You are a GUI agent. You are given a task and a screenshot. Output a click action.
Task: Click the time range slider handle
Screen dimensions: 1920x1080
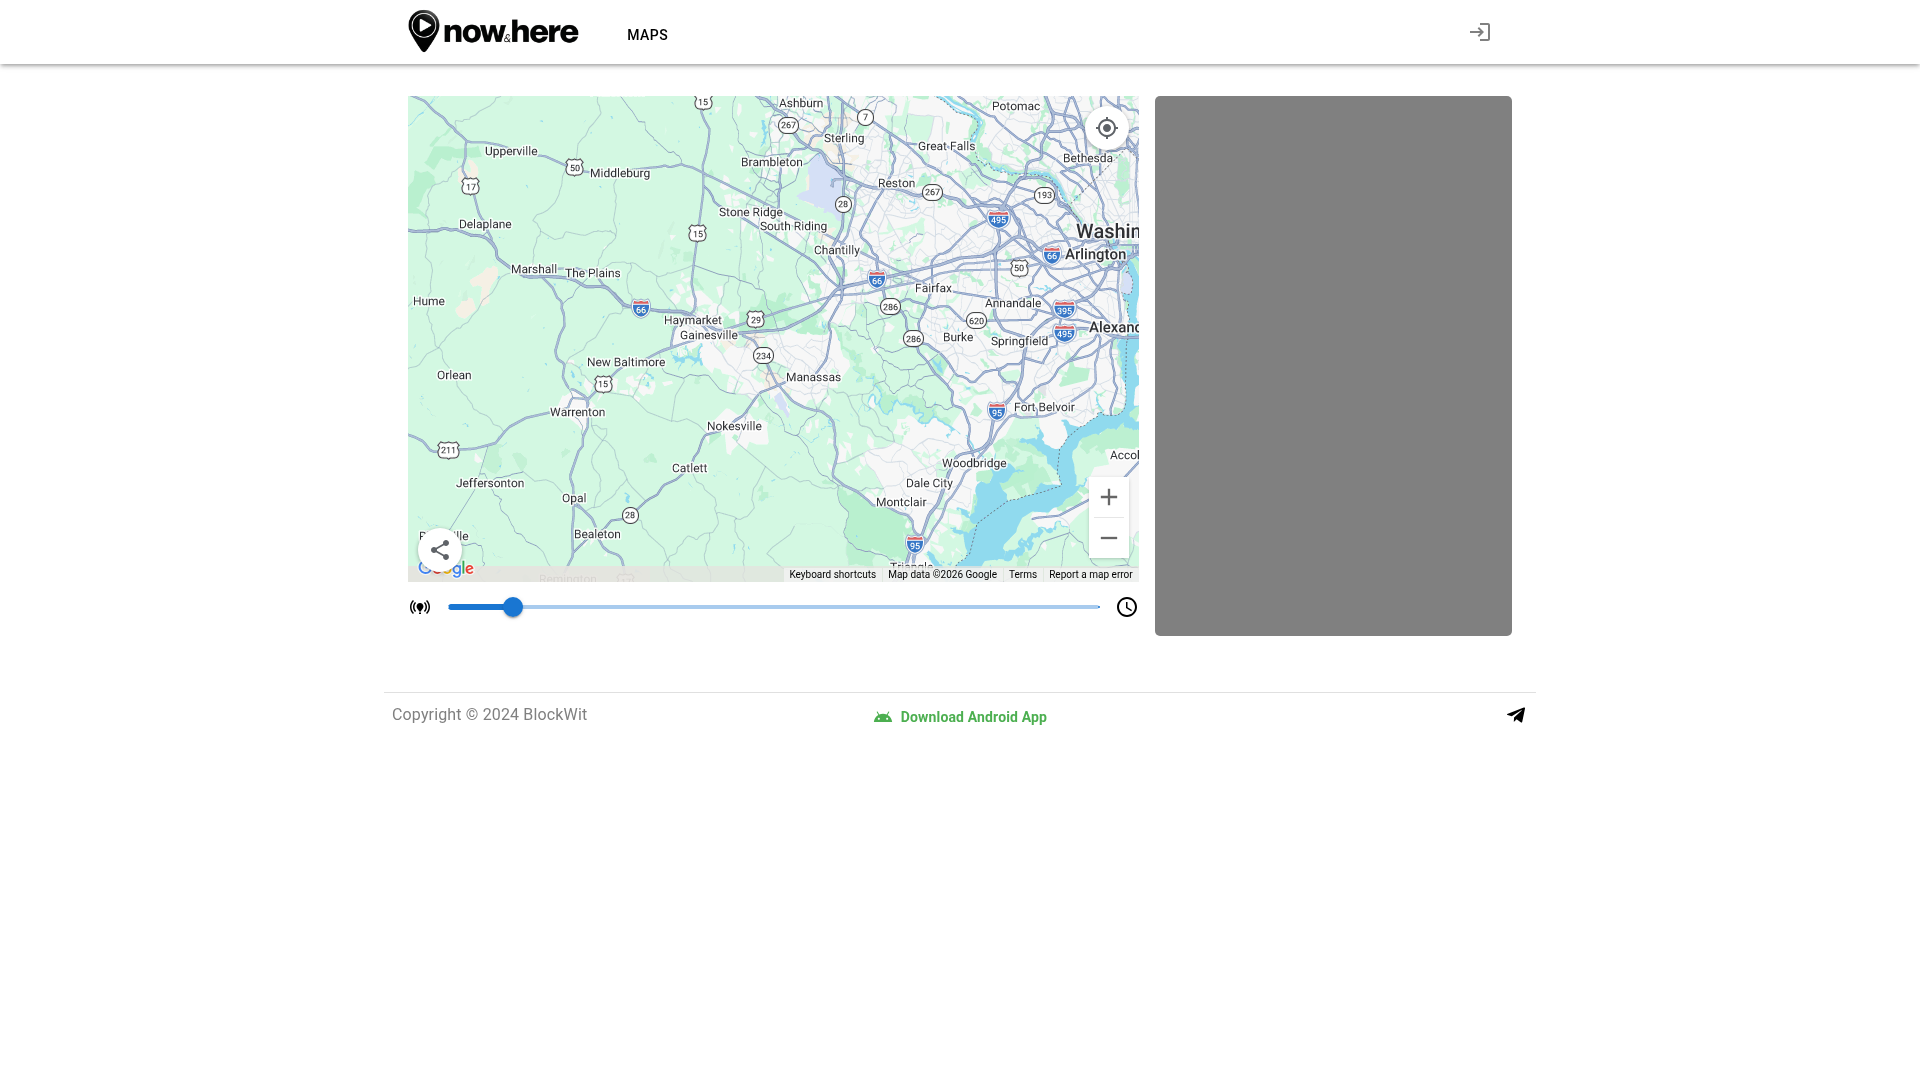tap(513, 607)
